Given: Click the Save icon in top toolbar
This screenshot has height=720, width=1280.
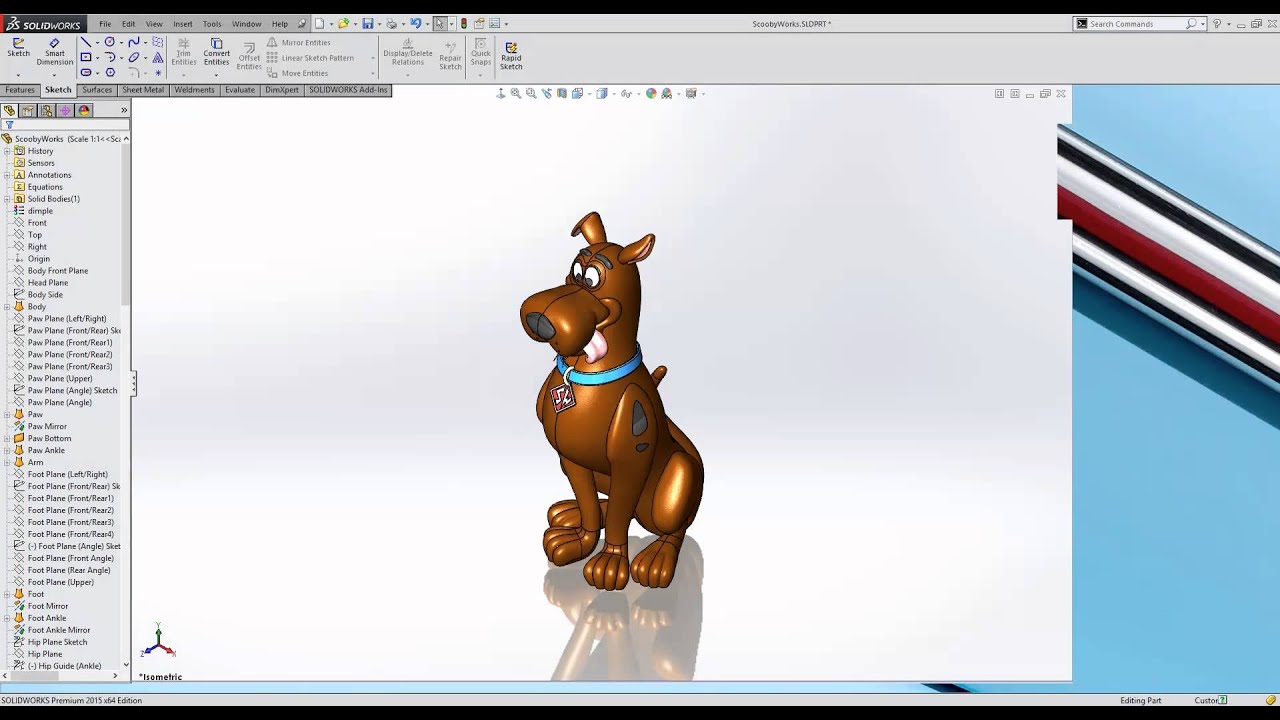Looking at the screenshot, I should coord(368,23).
